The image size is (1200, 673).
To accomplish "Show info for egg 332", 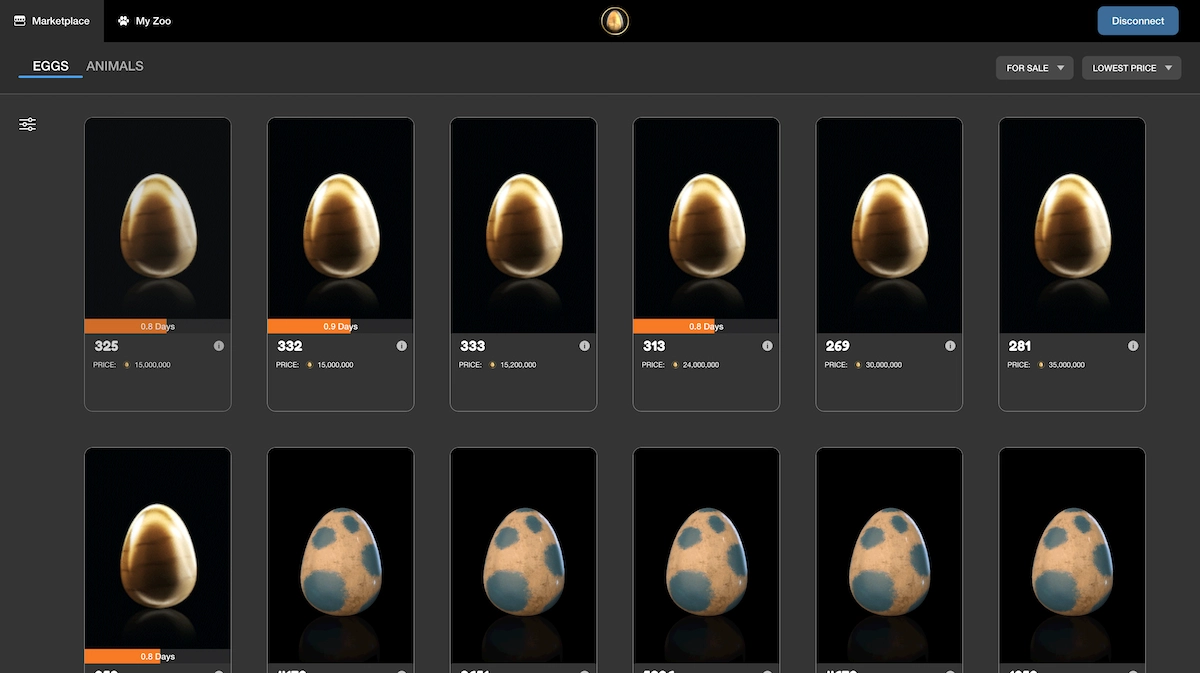I will click(402, 346).
